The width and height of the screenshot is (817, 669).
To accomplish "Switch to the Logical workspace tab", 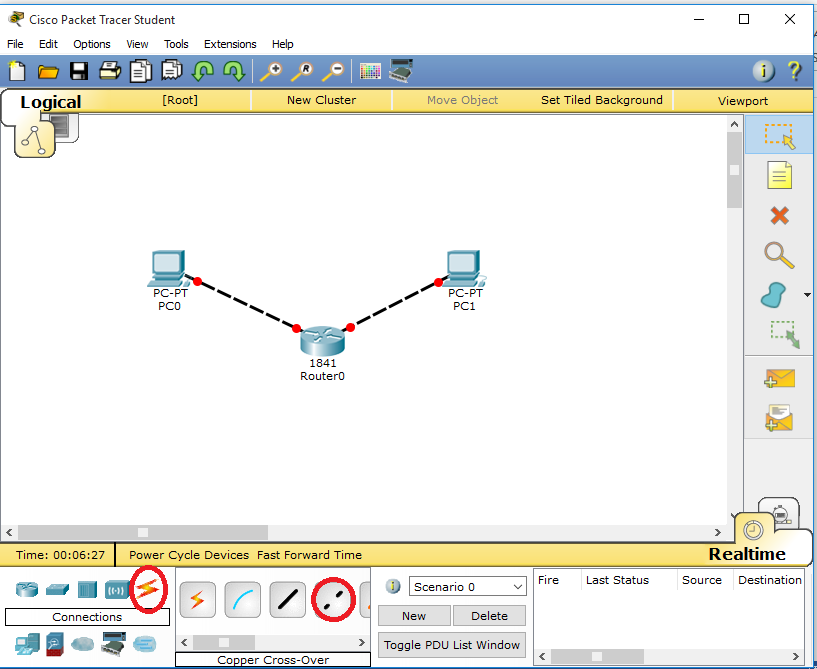I will point(51,102).
